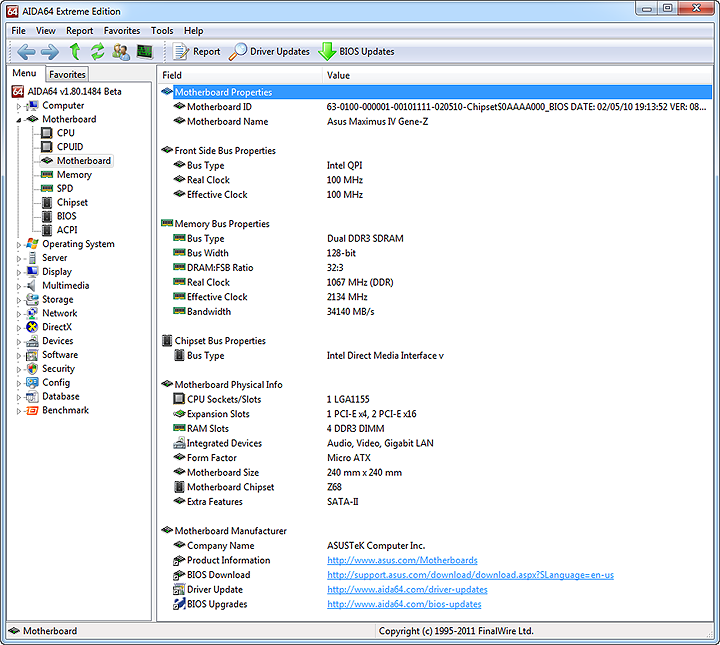Click the Asus Maximus IV Gene-Z value

click(x=377, y=122)
